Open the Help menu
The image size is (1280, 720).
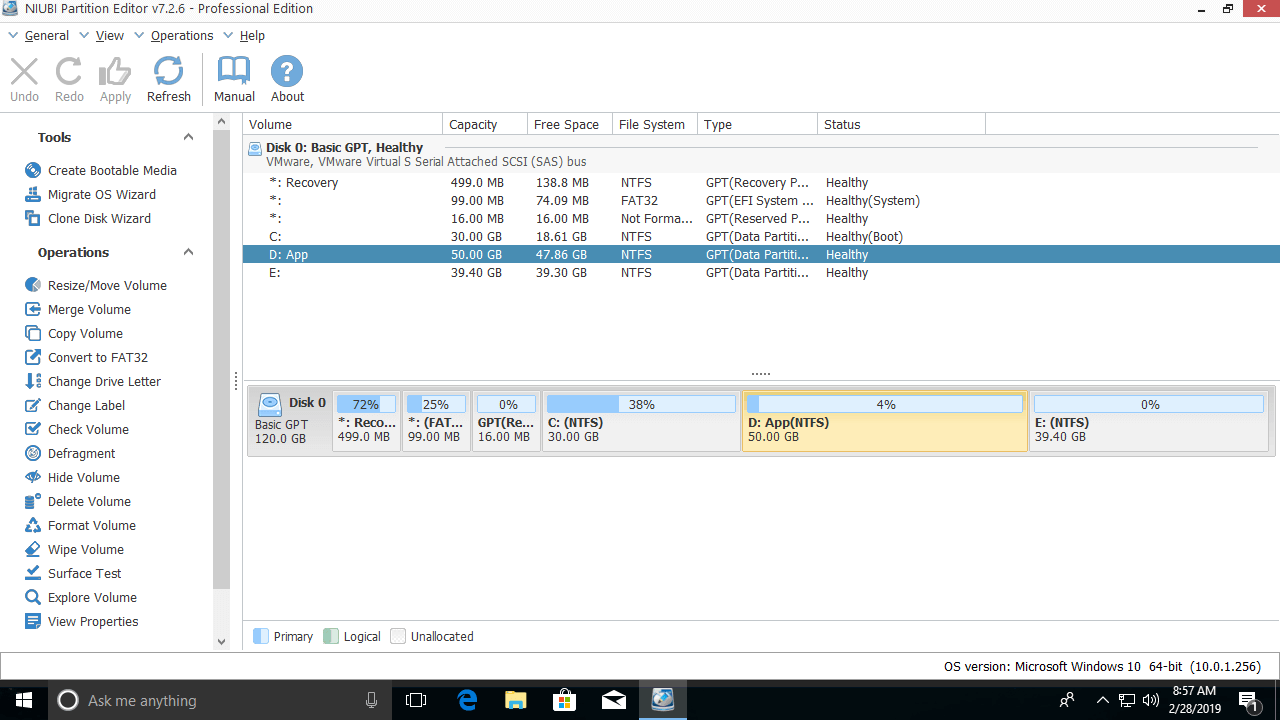[x=252, y=36]
